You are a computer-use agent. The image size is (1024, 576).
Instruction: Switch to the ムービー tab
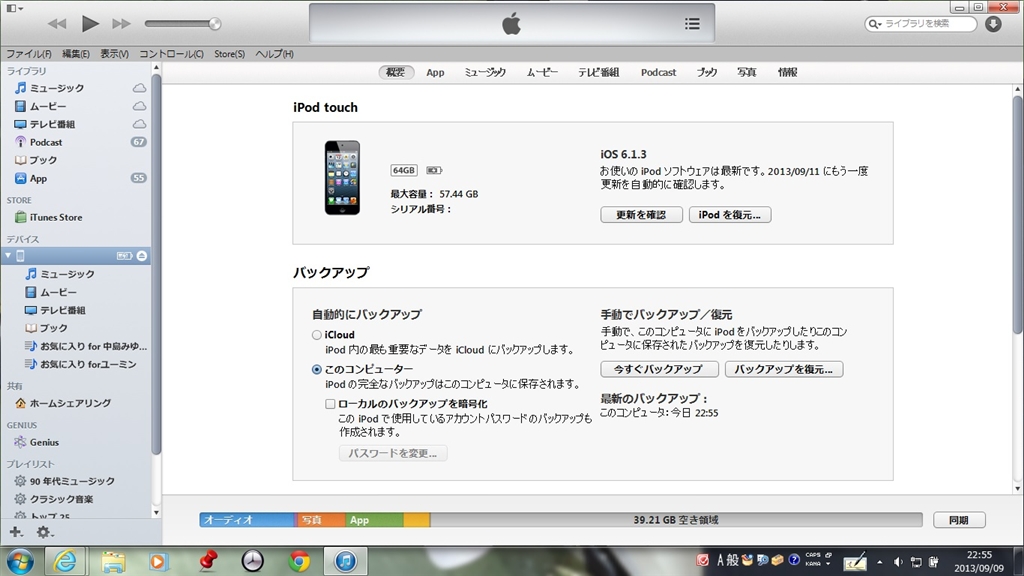click(542, 72)
